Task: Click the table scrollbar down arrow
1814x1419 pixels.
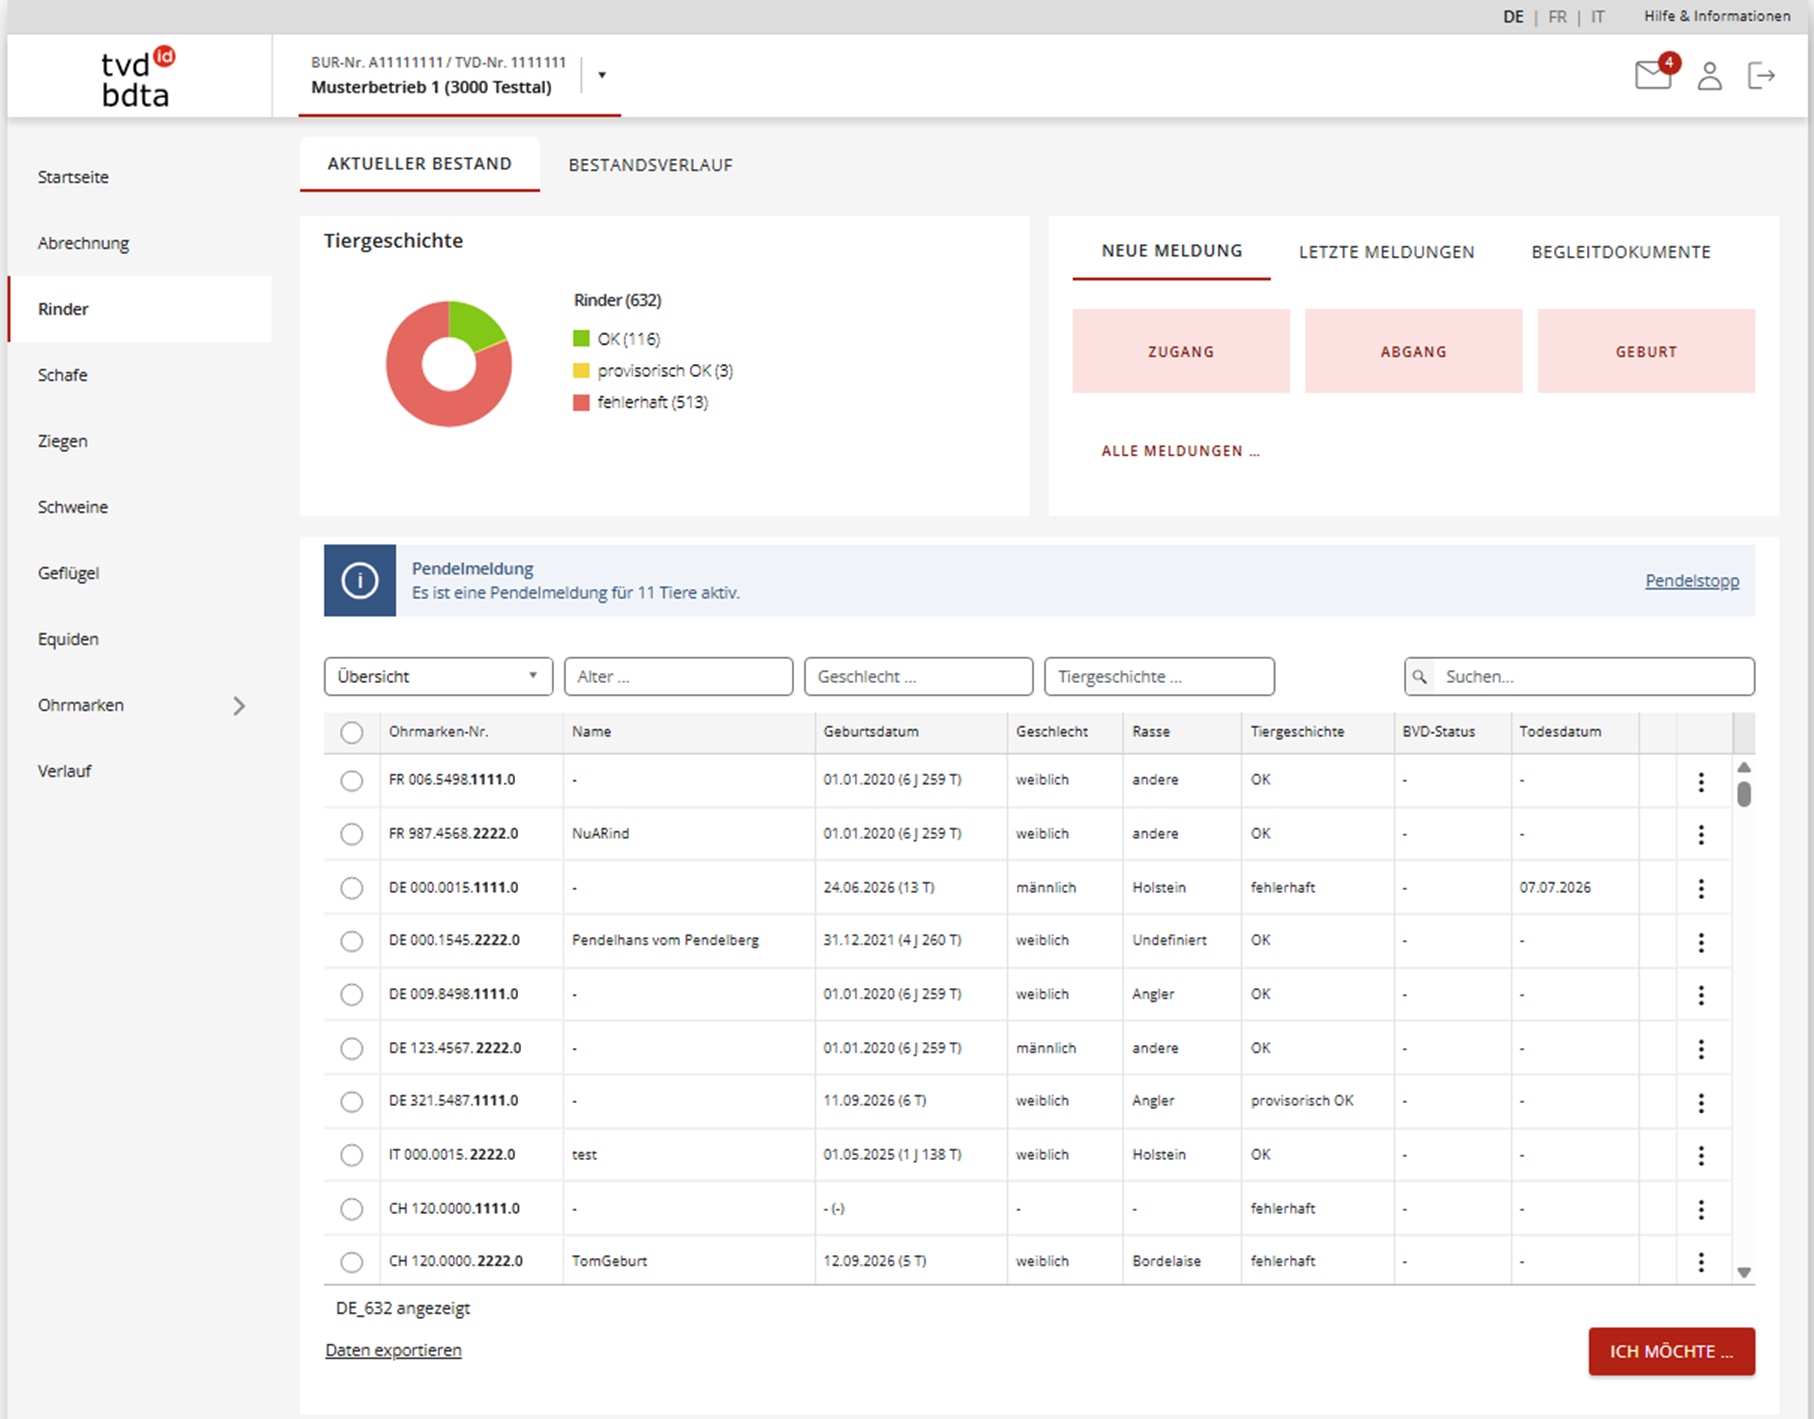Action: coord(1744,1273)
